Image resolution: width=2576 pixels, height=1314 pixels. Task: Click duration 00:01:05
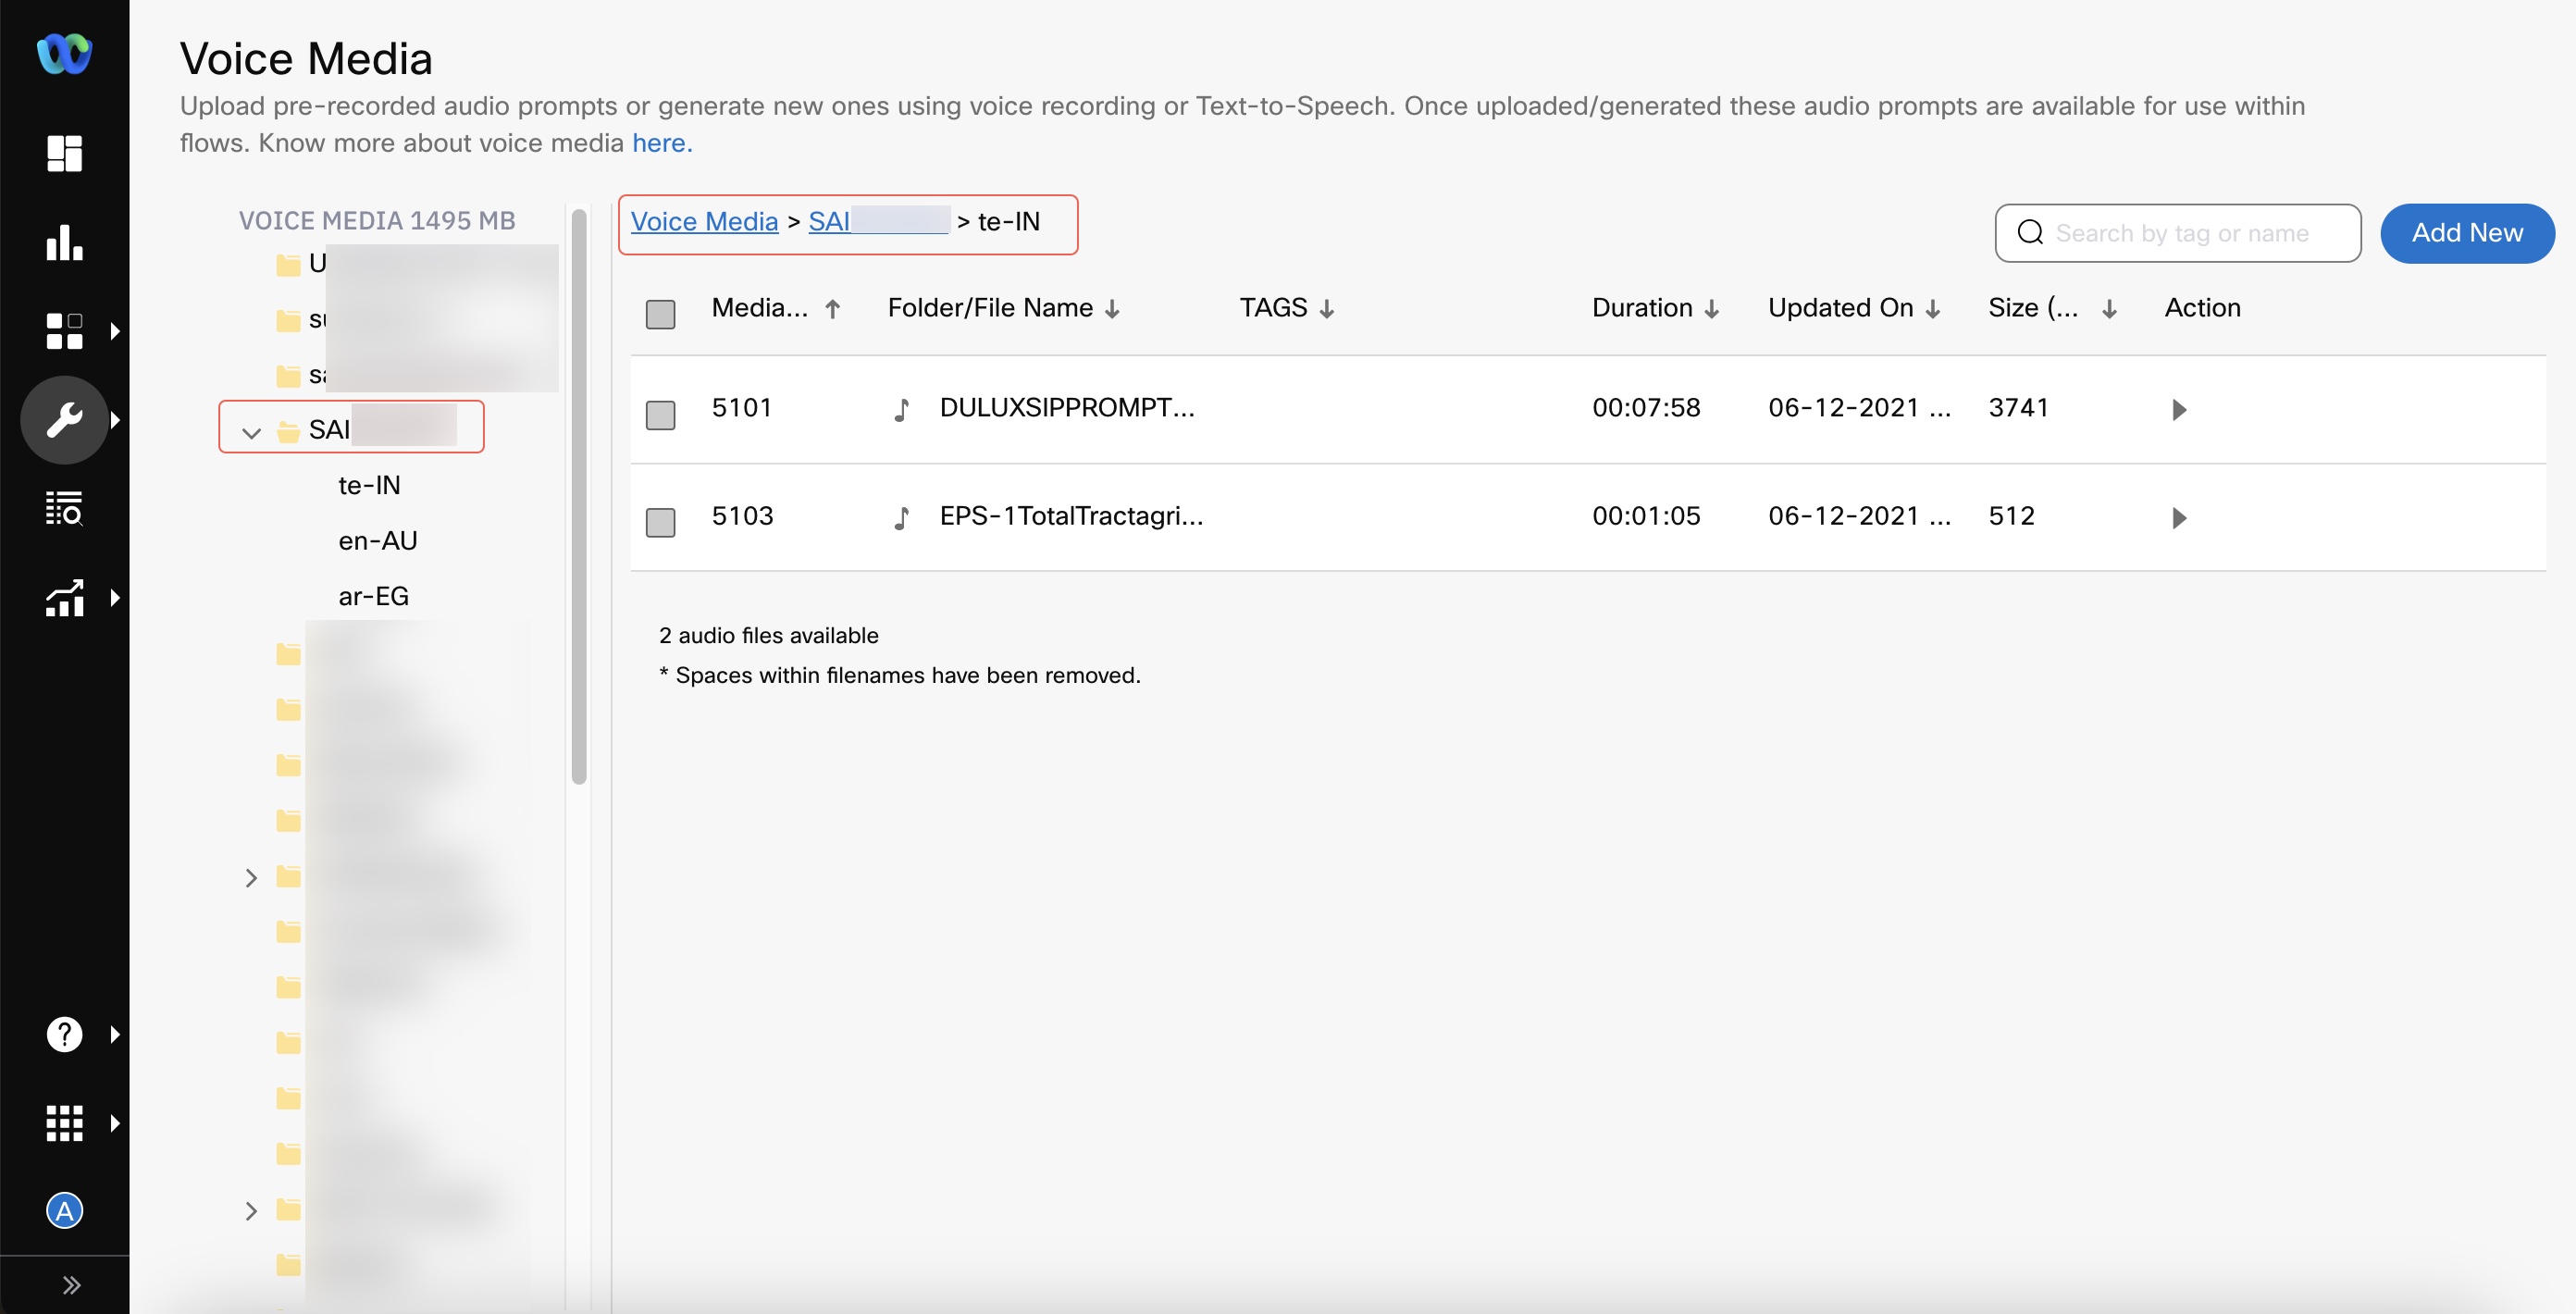[x=1646, y=516]
